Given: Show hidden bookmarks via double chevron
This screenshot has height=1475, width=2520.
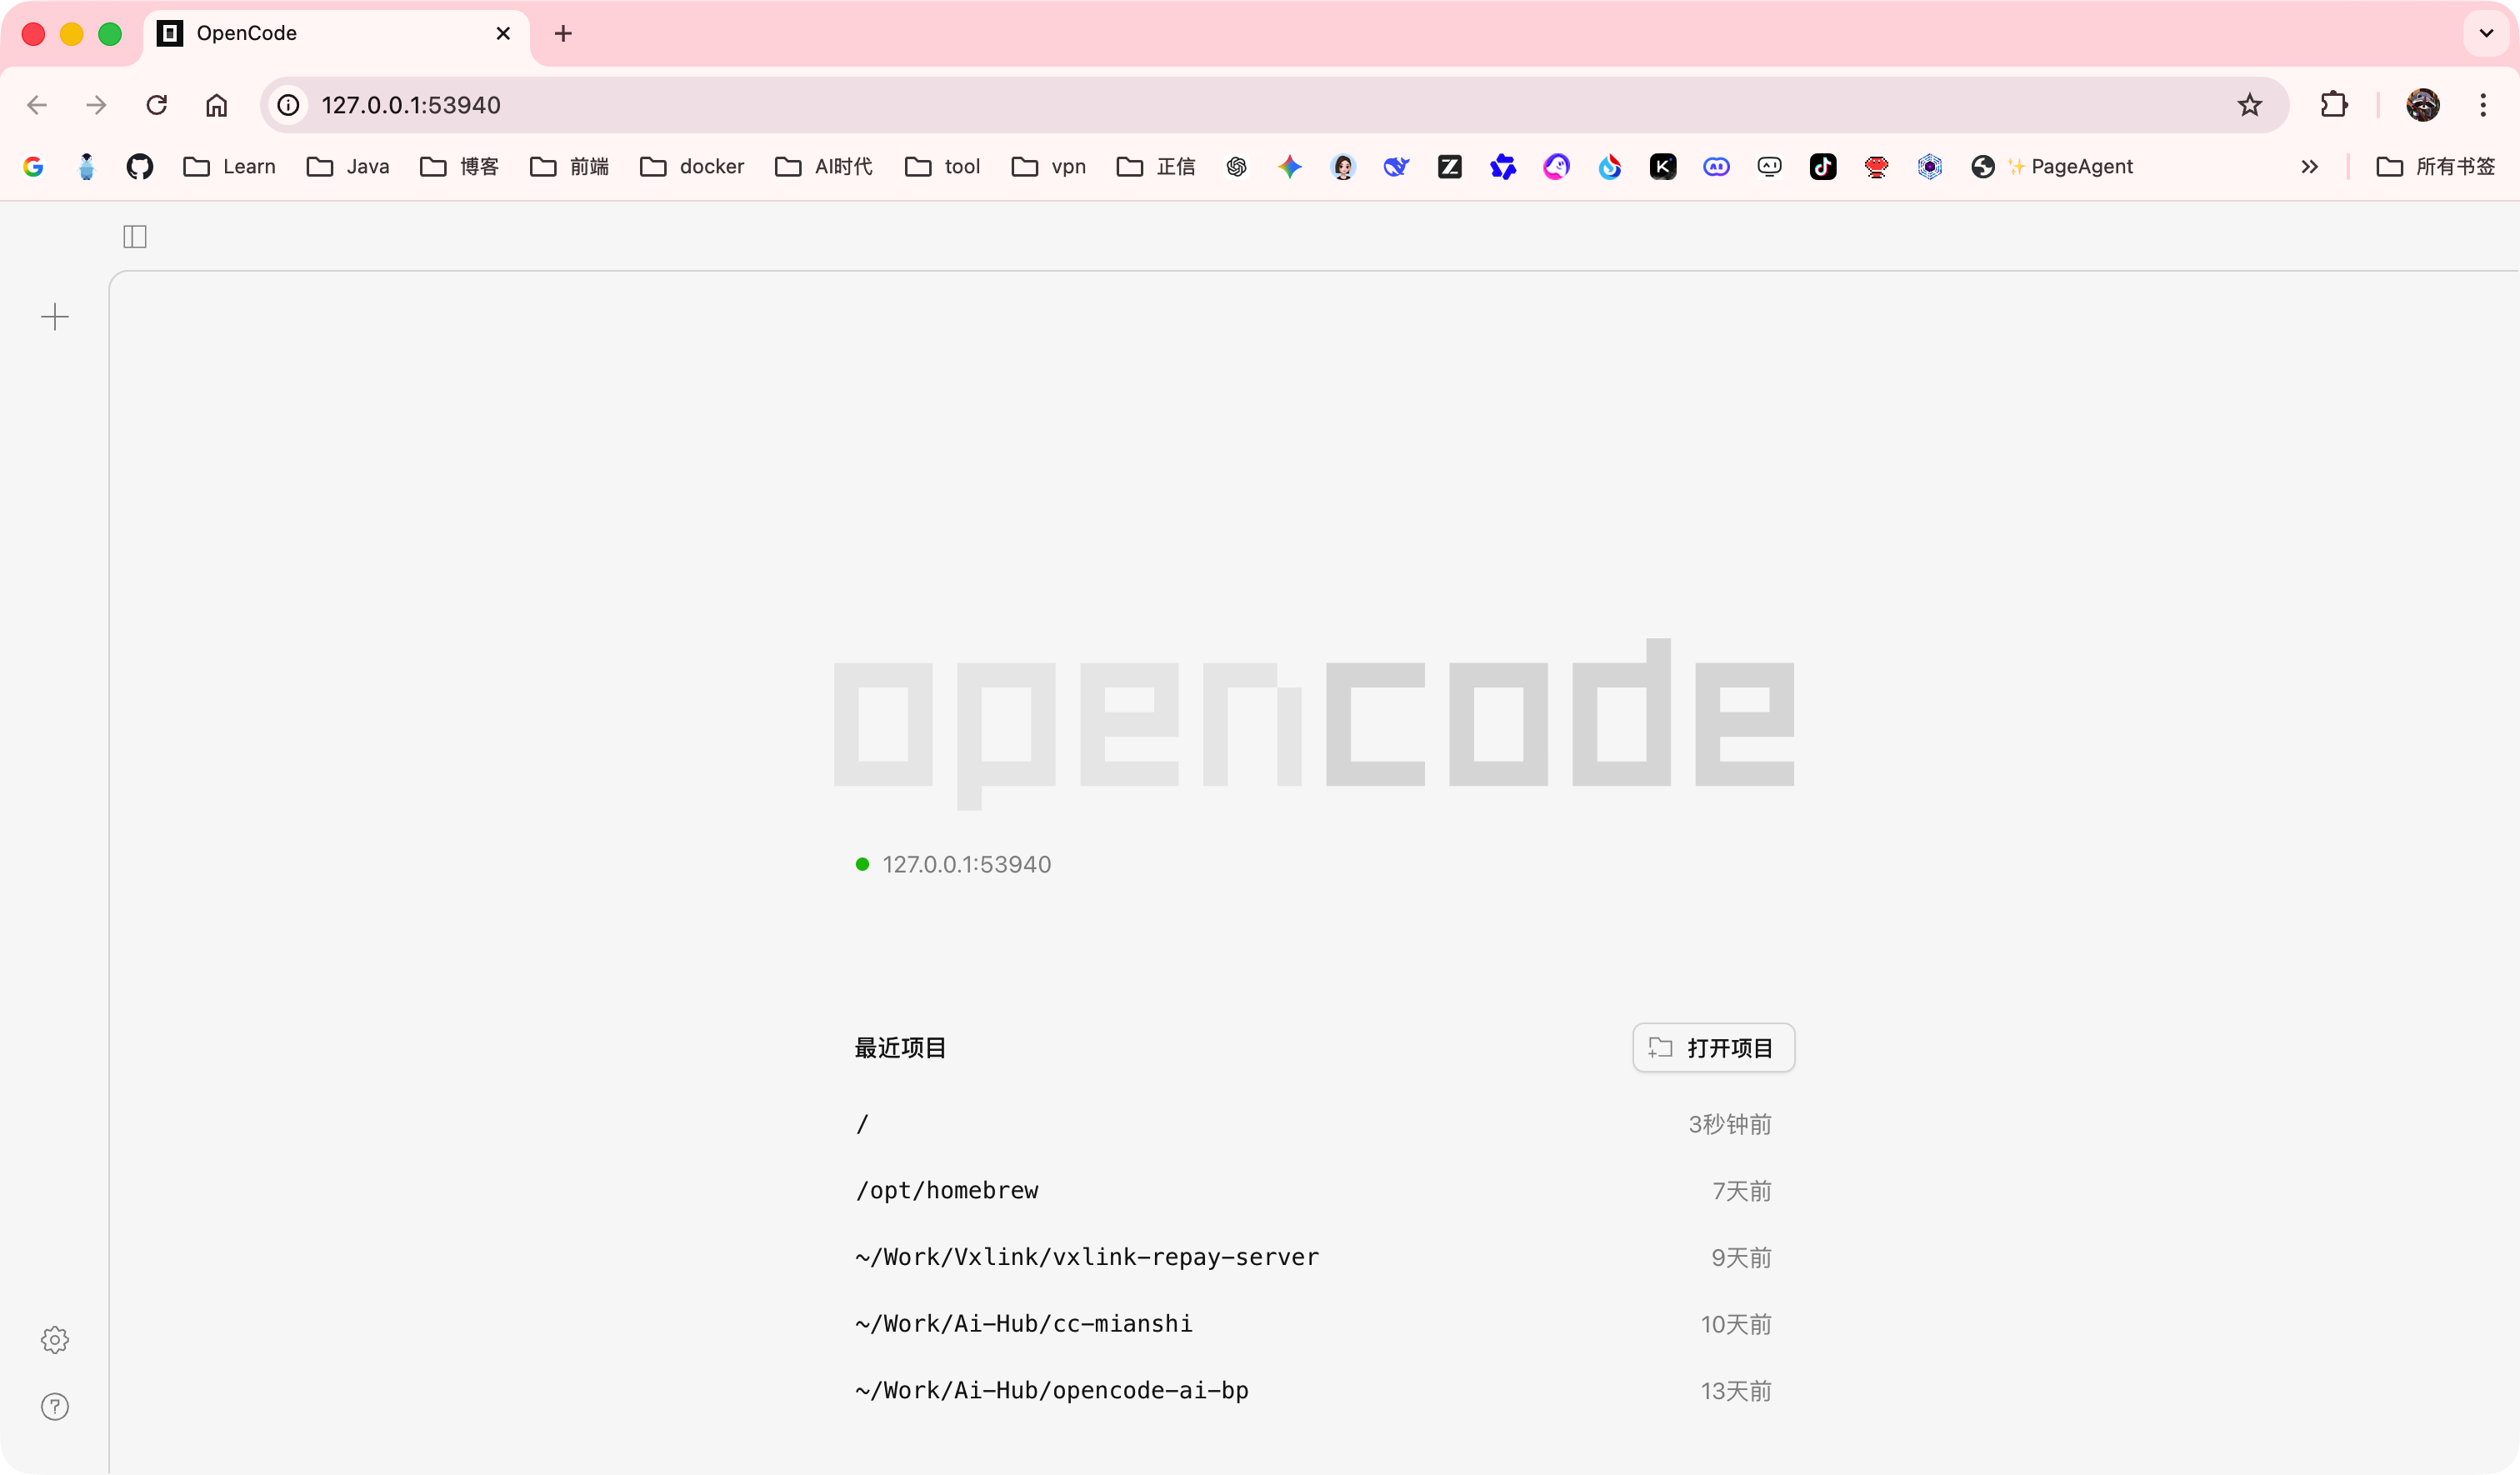Looking at the screenshot, I should 2309,166.
